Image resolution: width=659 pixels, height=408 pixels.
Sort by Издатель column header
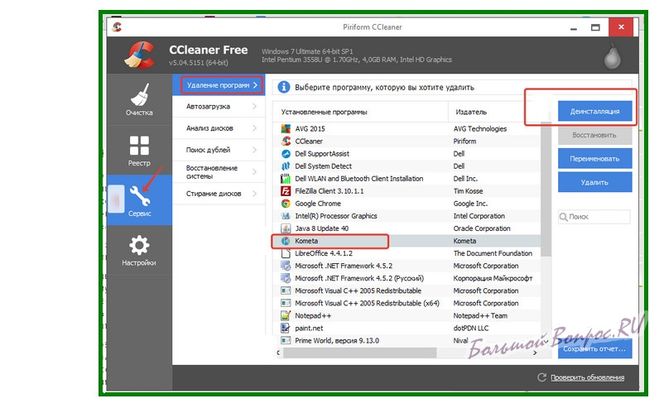point(495,112)
